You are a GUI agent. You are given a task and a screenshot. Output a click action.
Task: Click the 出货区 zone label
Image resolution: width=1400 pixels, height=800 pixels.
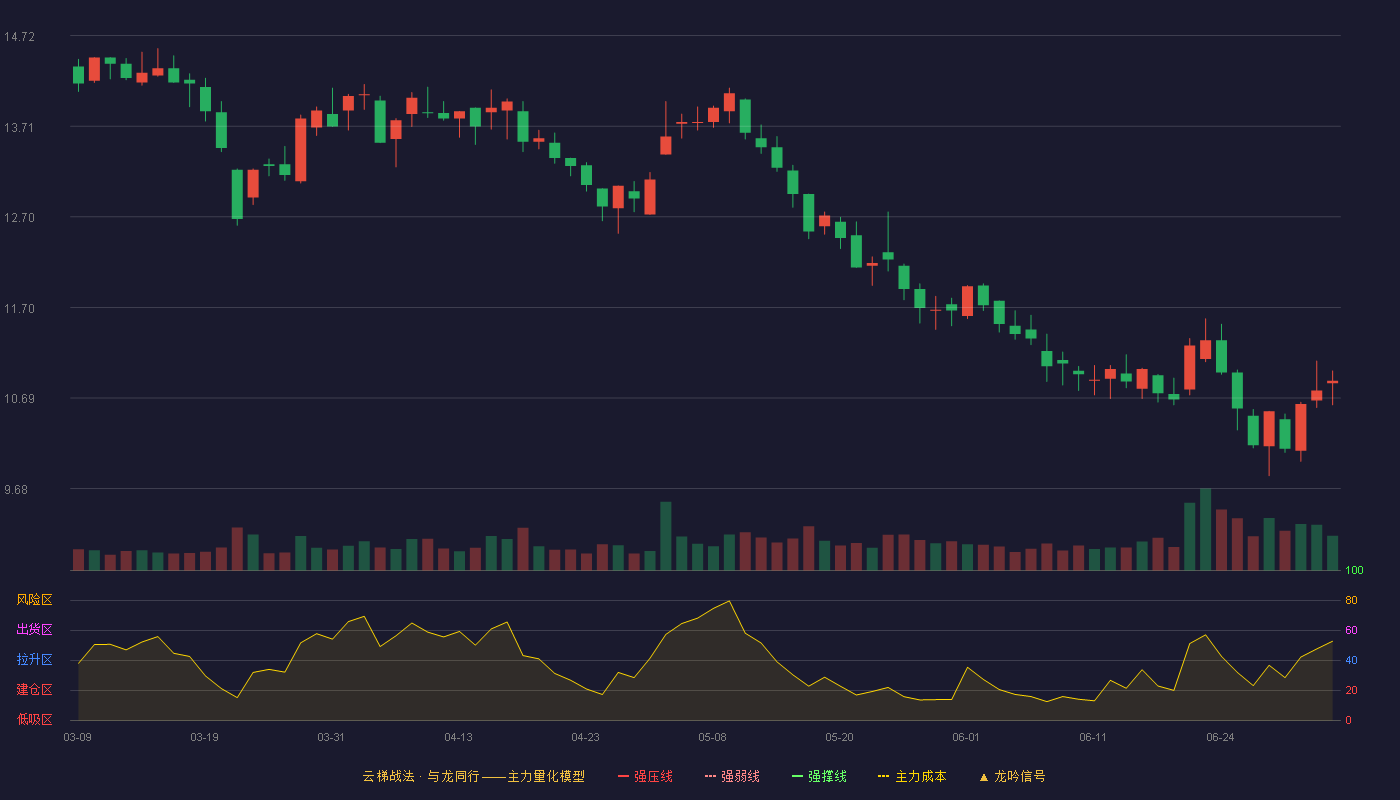pyautogui.click(x=34, y=630)
